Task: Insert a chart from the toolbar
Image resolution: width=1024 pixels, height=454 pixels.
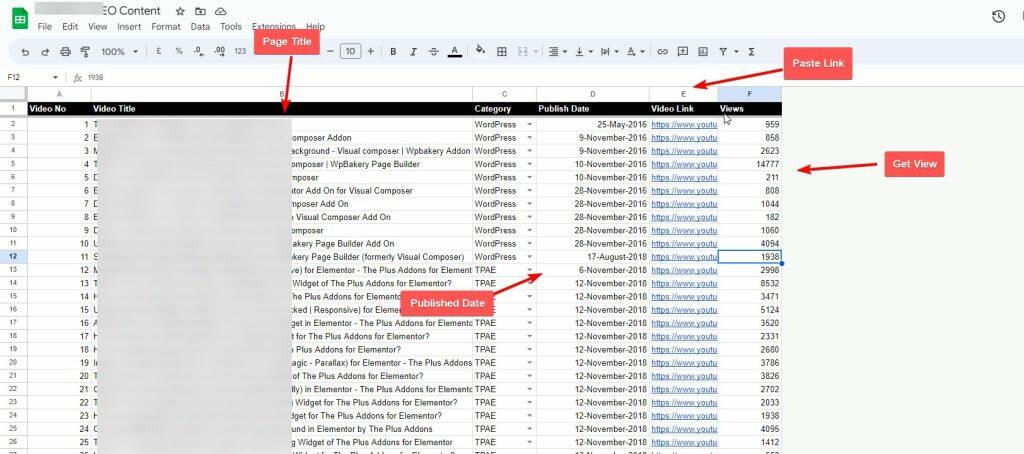Action: tap(703, 51)
